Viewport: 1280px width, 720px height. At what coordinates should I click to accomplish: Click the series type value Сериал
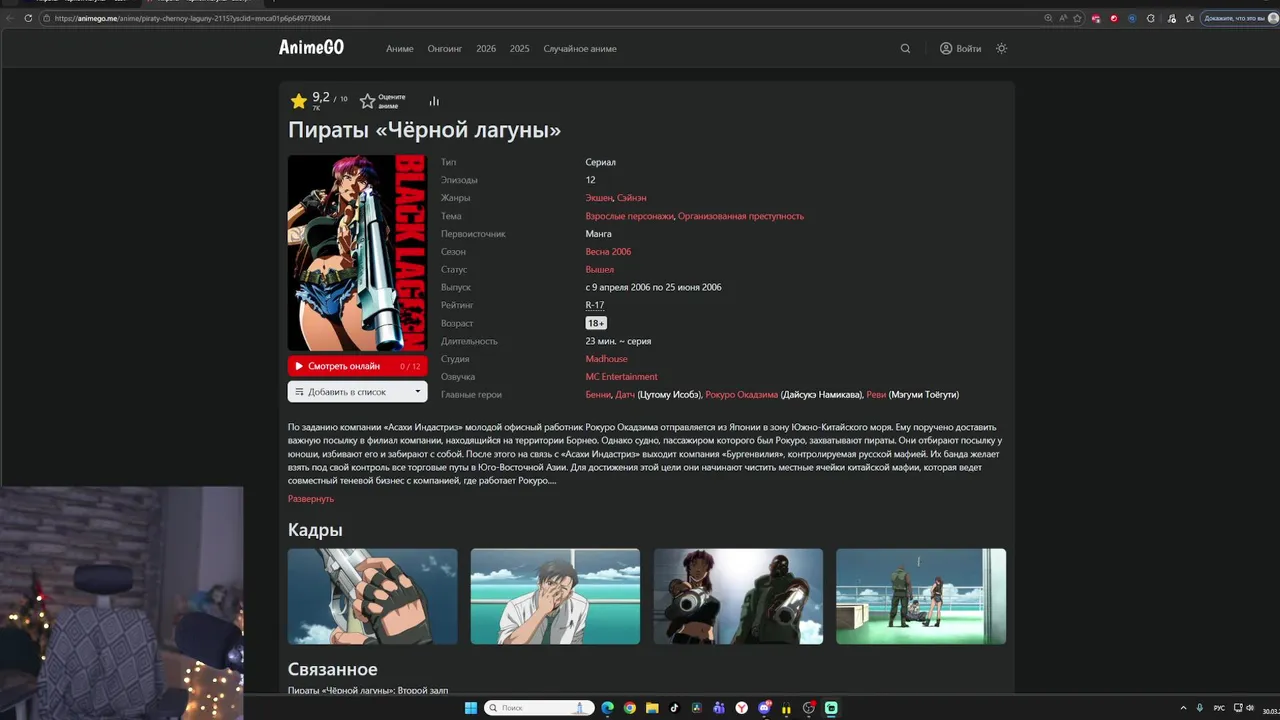601,162
